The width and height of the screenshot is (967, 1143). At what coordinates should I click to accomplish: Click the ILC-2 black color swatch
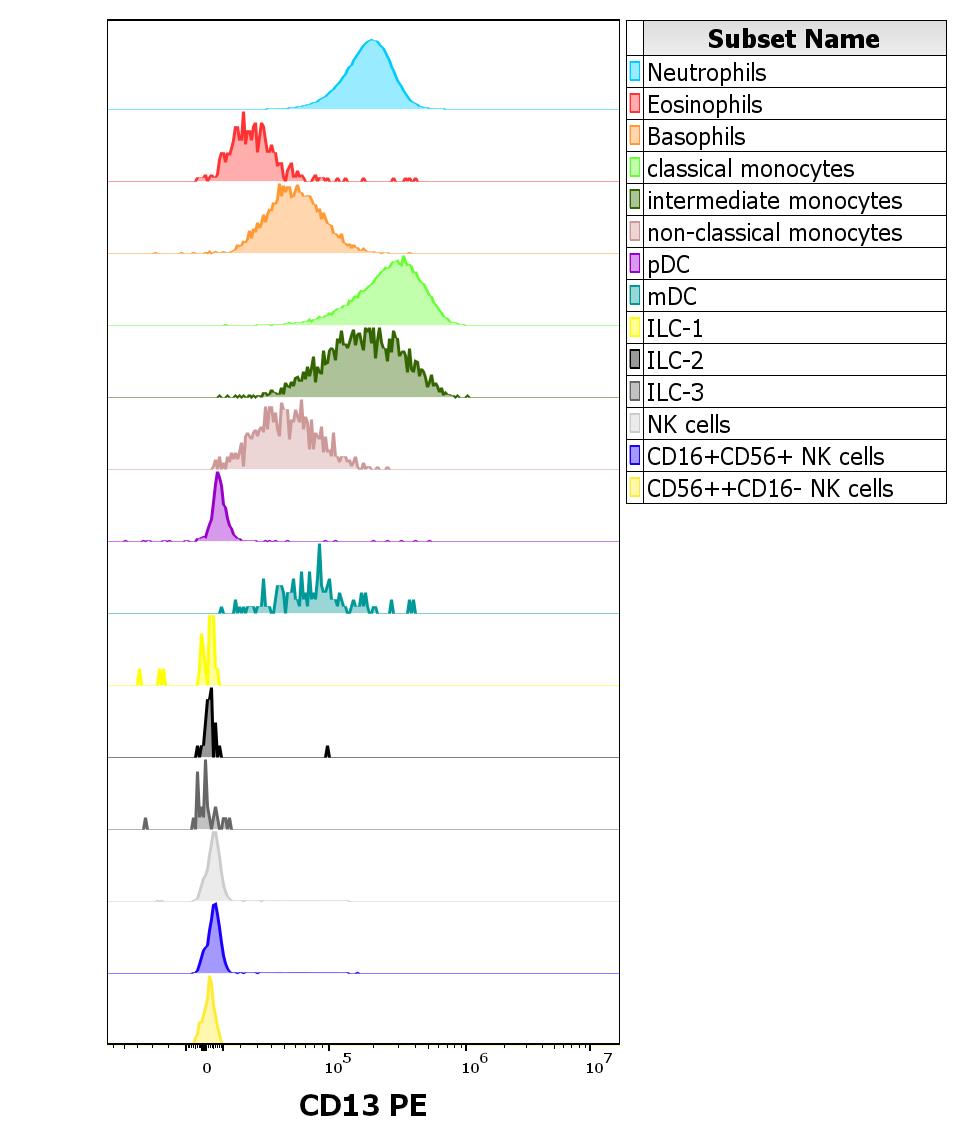635,360
